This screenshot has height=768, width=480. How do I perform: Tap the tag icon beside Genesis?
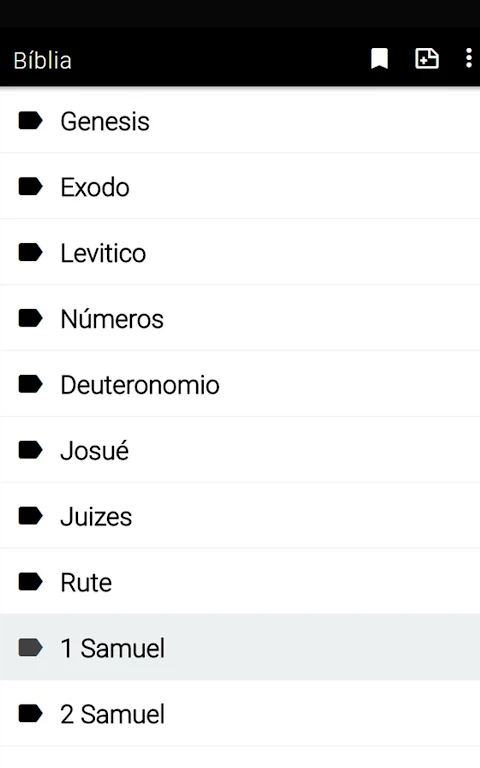[x=30, y=120]
